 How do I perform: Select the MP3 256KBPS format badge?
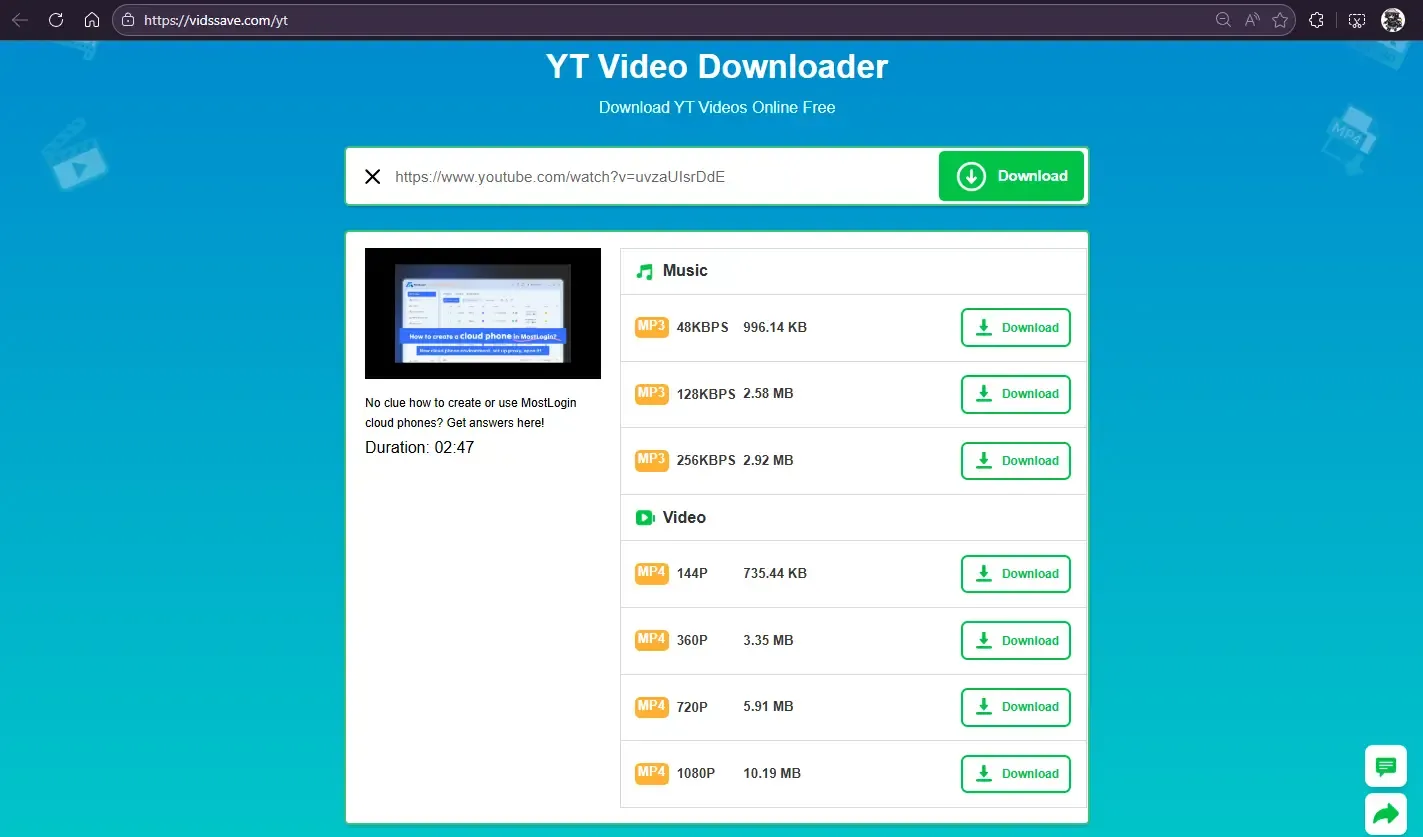tap(651, 460)
